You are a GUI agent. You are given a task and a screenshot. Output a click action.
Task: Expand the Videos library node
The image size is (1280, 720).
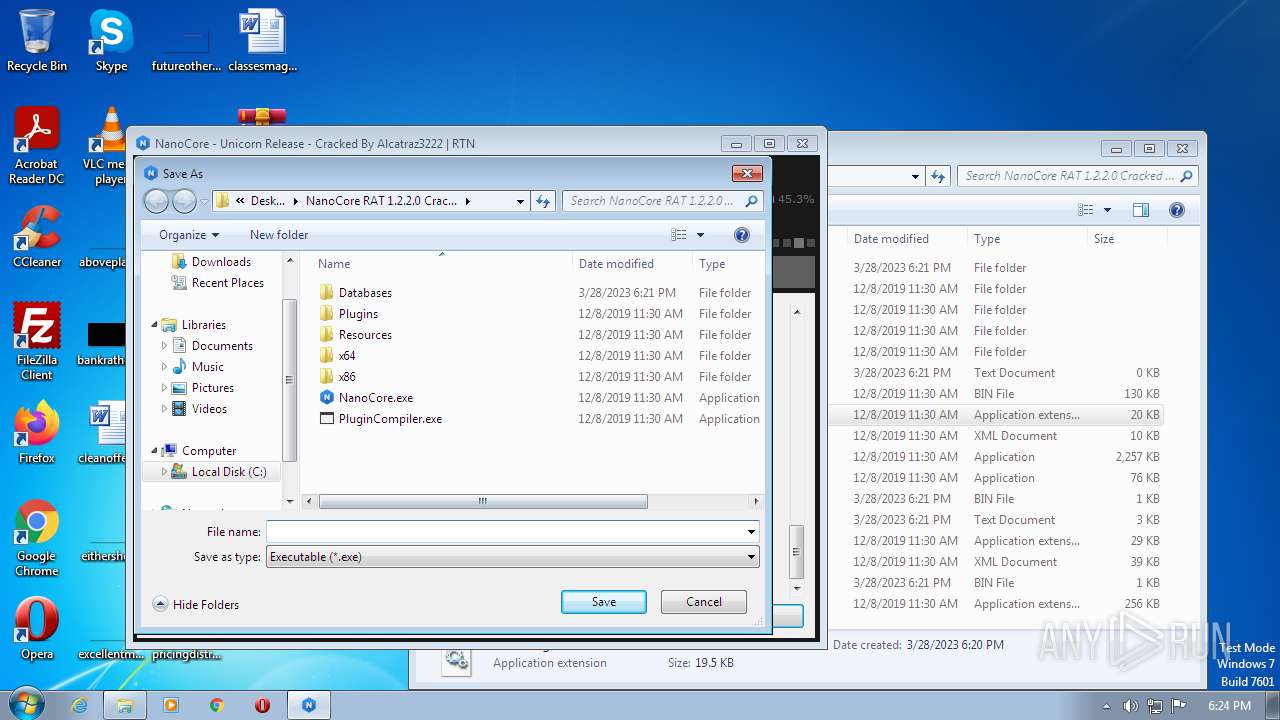165,409
